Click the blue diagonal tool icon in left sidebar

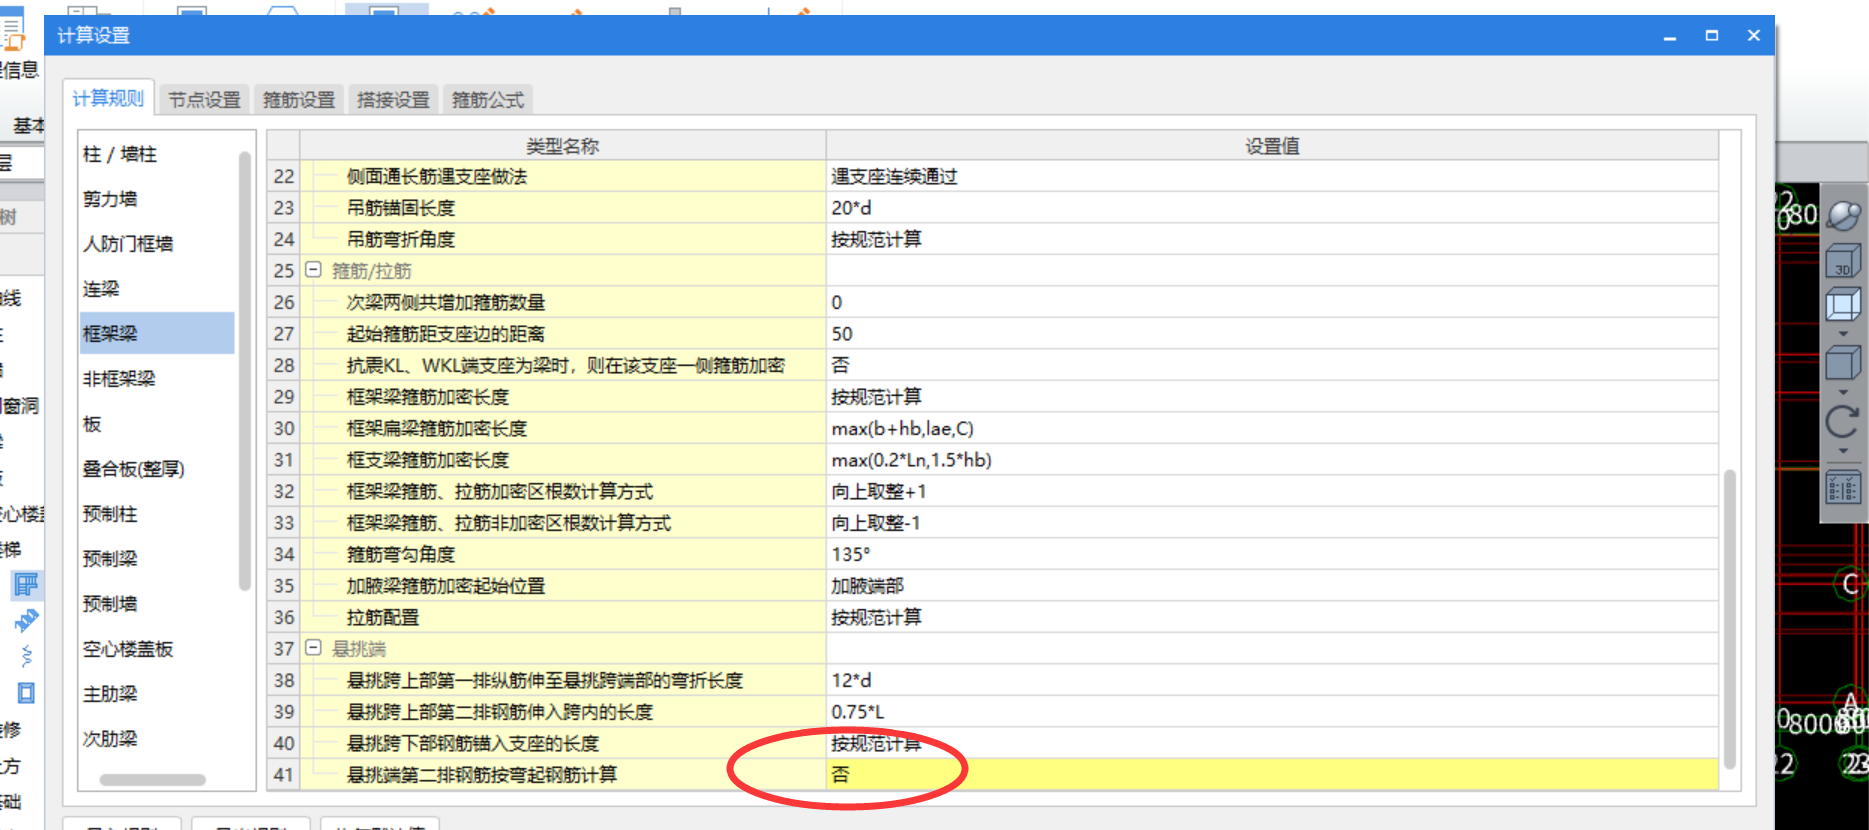[26, 621]
